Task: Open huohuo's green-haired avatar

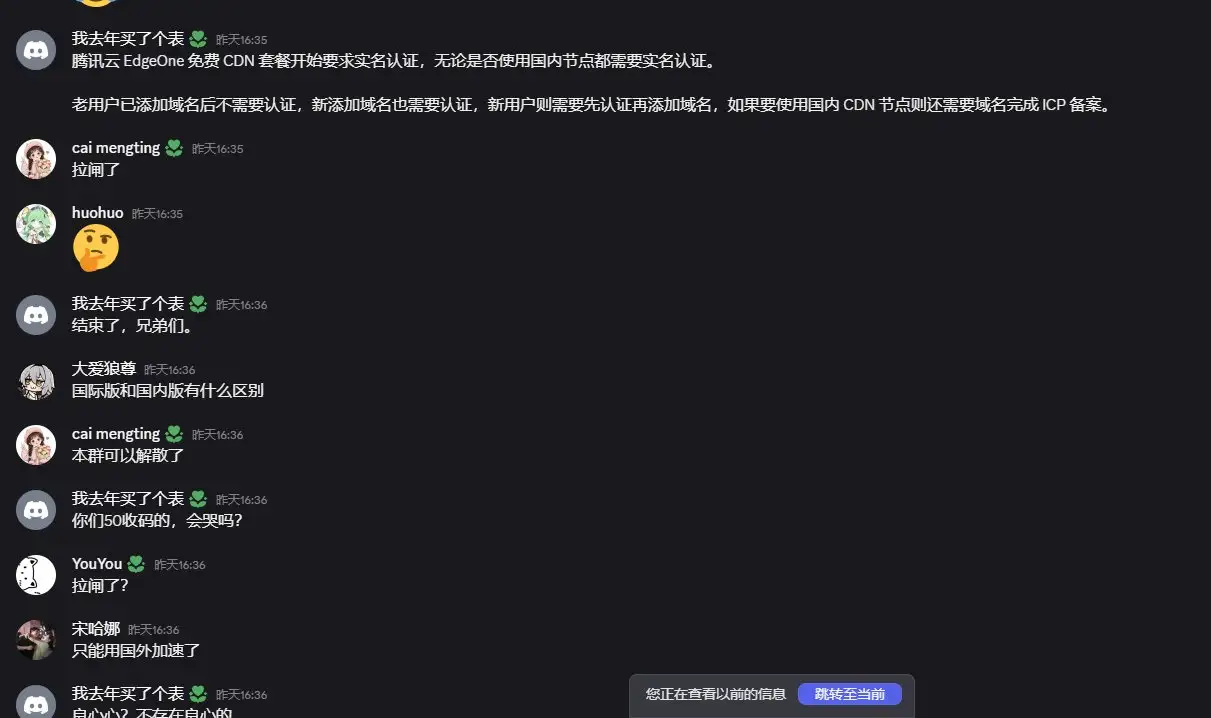Action: pos(36,224)
